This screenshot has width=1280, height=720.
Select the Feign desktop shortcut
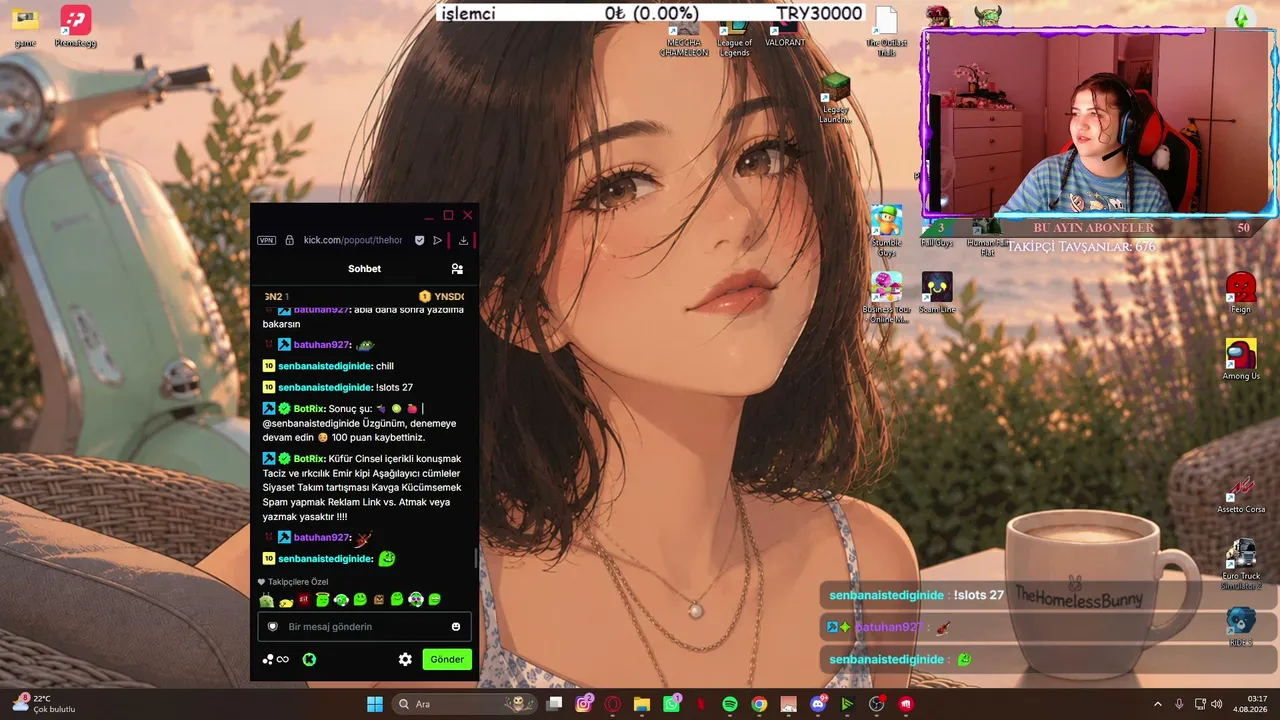[1241, 293]
